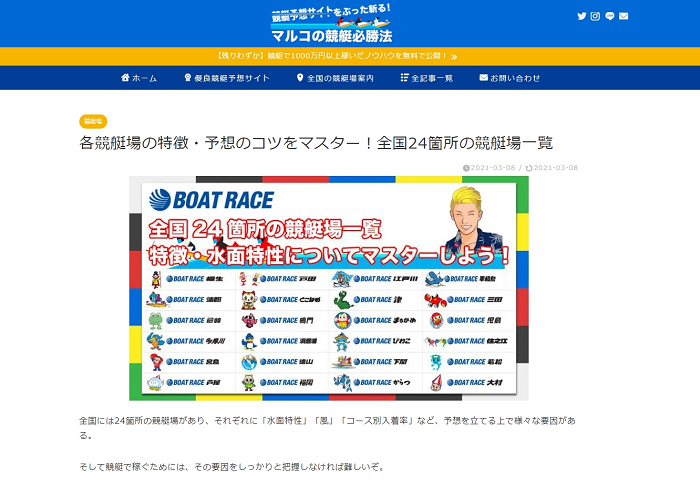Screen dimensions: 700x492
Task: Click the BOAT RACE 住之江 mascot
Action: pos(435,342)
